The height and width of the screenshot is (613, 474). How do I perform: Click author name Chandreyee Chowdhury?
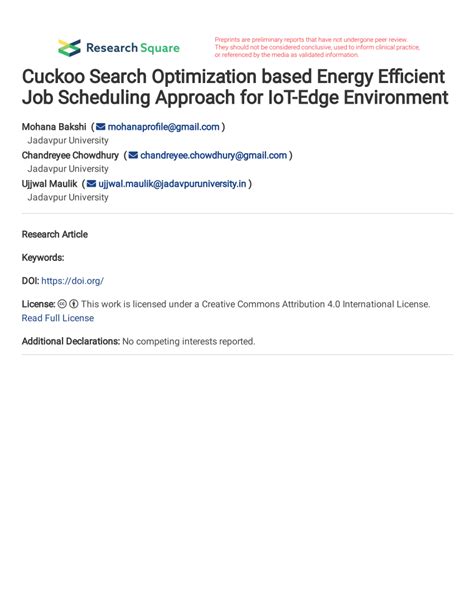(x=70, y=156)
